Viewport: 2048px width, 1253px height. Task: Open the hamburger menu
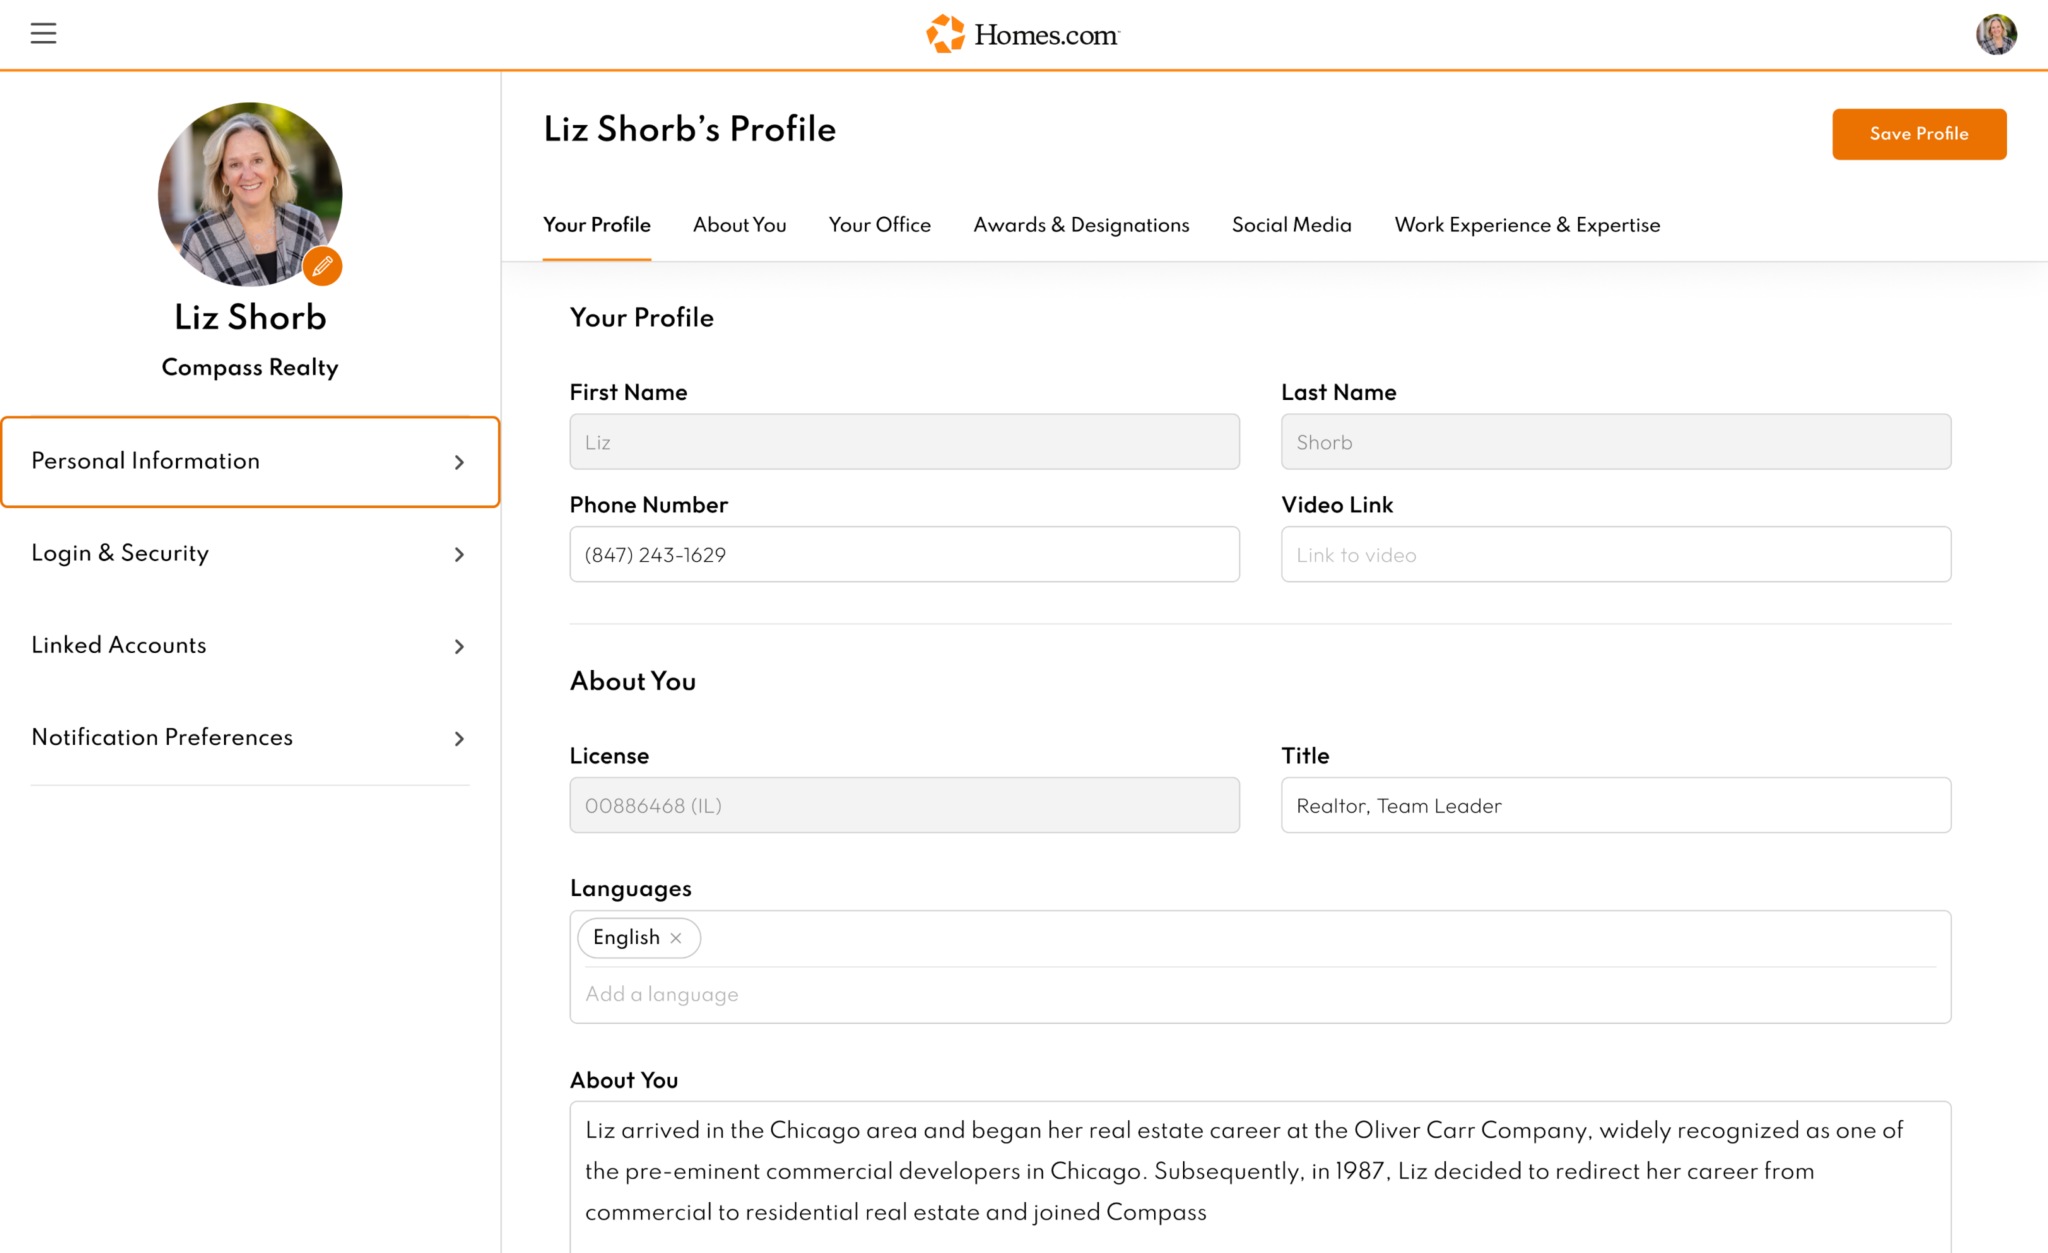(x=43, y=34)
